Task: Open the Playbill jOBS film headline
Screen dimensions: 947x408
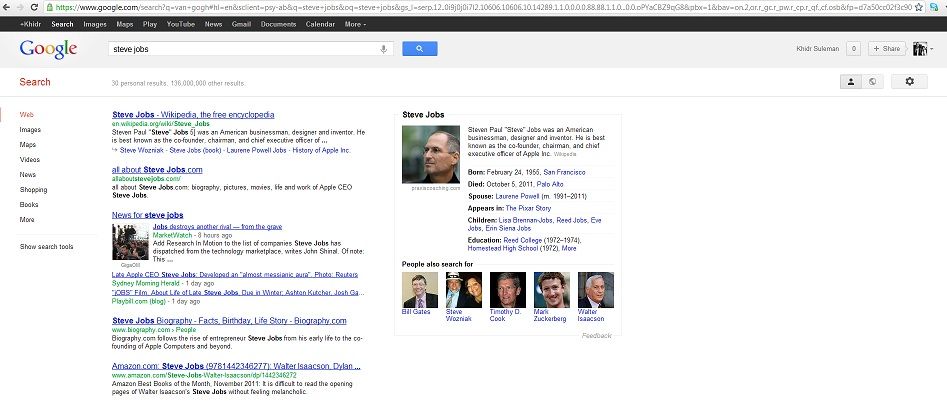Action: point(237,292)
